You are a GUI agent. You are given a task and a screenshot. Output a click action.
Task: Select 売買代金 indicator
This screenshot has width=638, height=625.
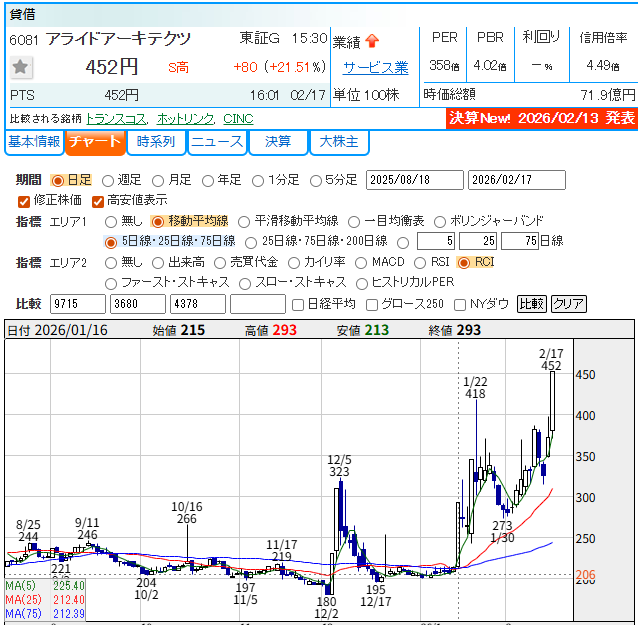point(220,263)
